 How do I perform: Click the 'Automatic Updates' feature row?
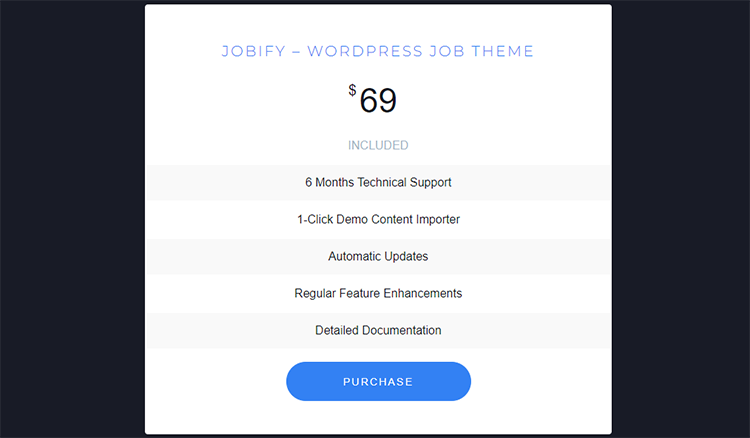(378, 256)
